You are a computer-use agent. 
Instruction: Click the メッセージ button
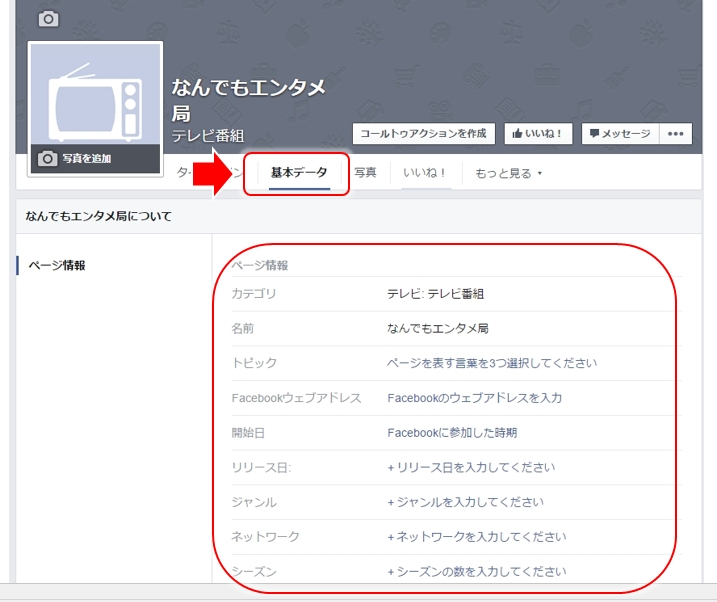click(x=620, y=133)
